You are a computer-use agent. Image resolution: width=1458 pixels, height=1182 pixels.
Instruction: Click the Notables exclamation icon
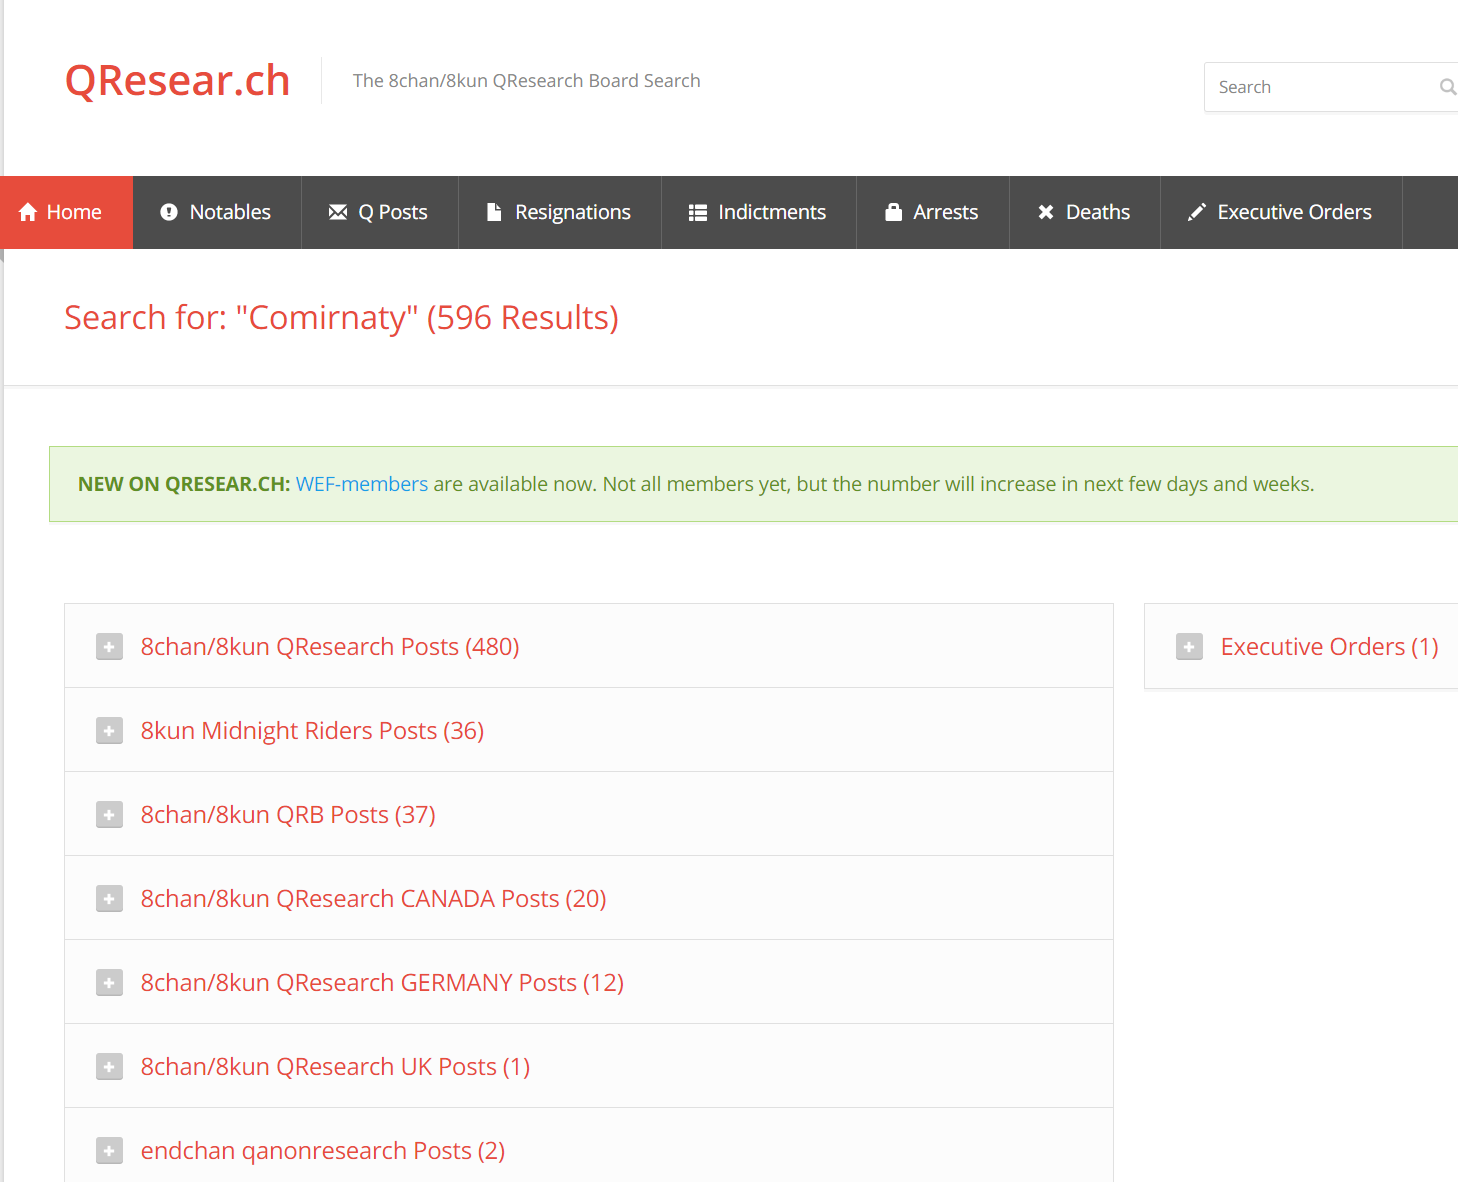click(169, 212)
